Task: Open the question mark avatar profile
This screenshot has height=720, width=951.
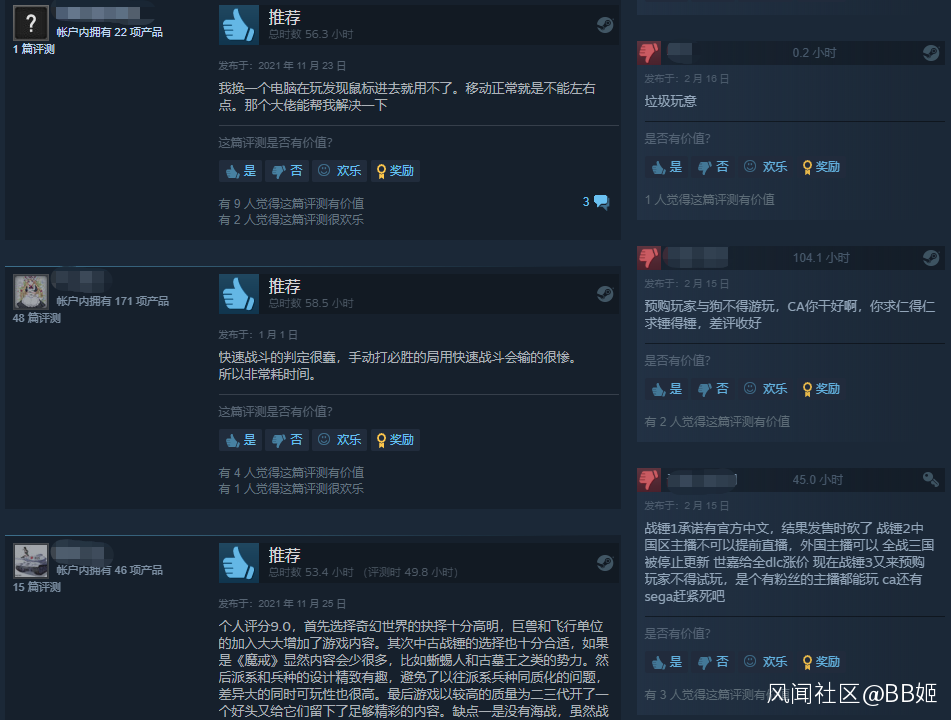Action: pos(31,23)
